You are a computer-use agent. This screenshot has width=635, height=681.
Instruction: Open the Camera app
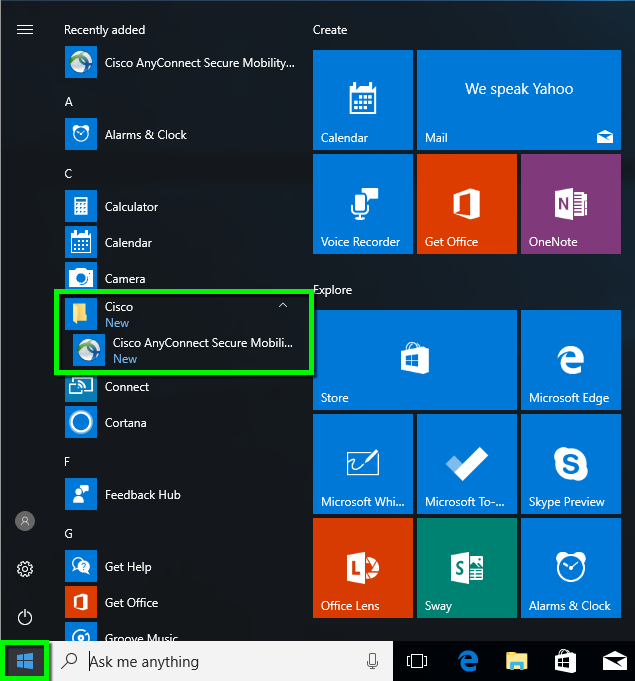180,277
